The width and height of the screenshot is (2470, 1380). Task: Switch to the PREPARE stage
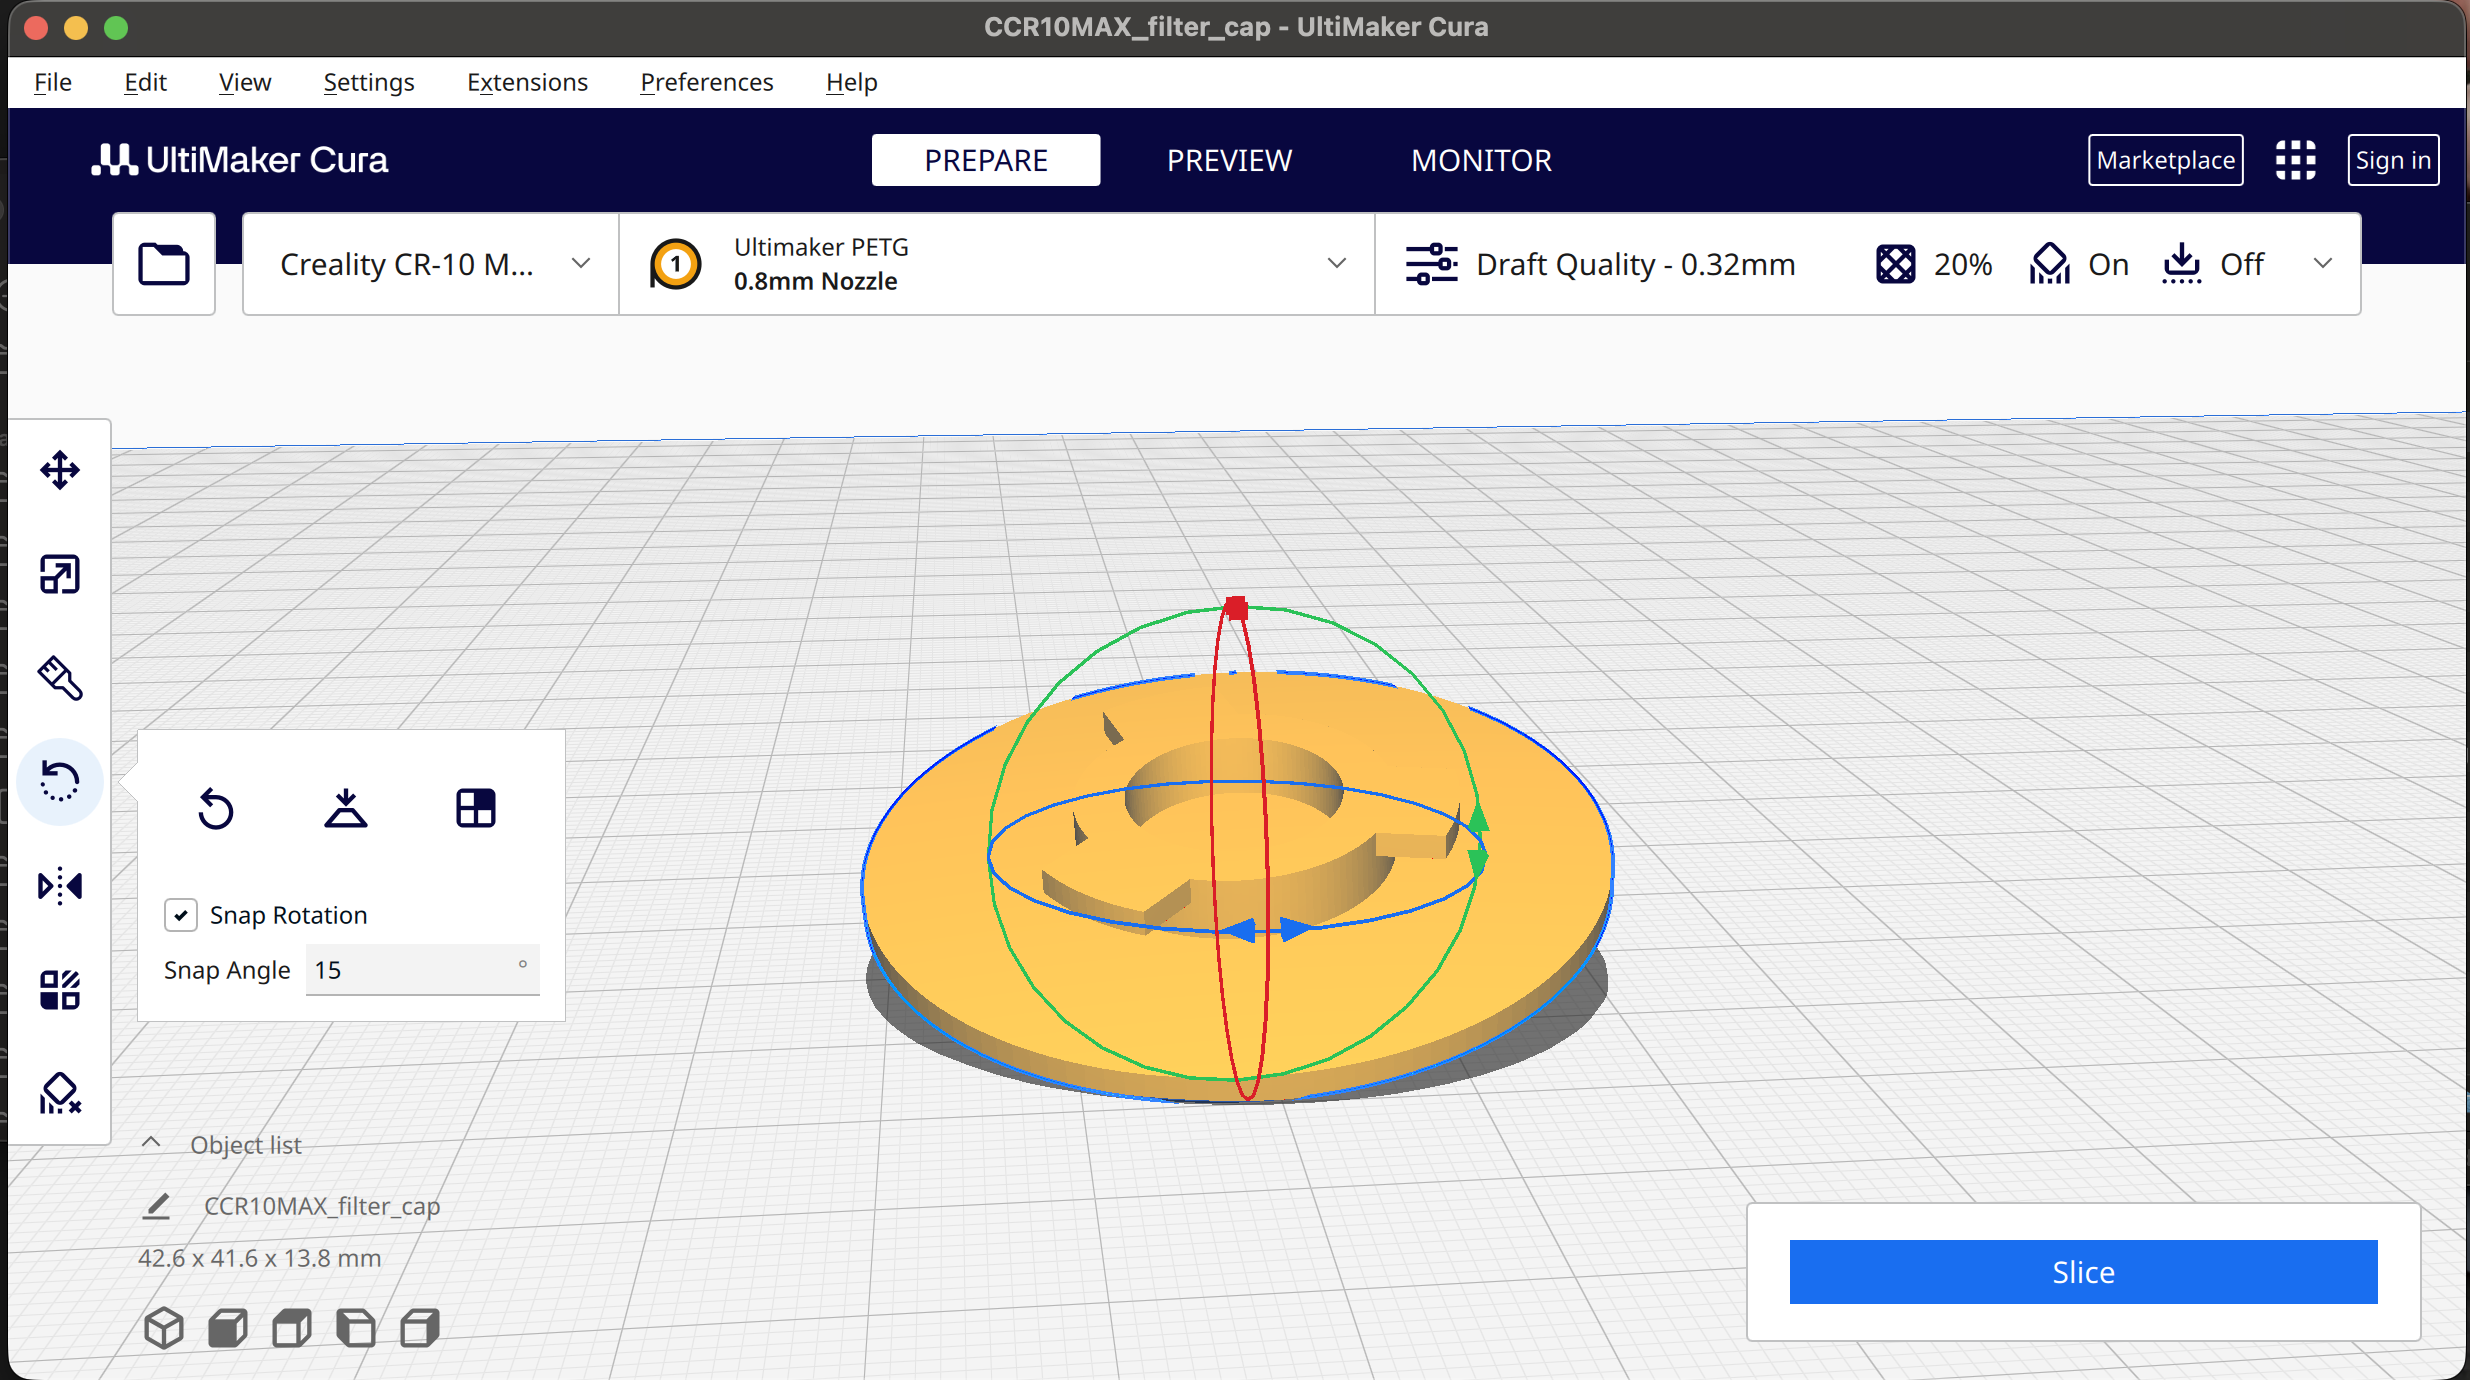point(986,160)
